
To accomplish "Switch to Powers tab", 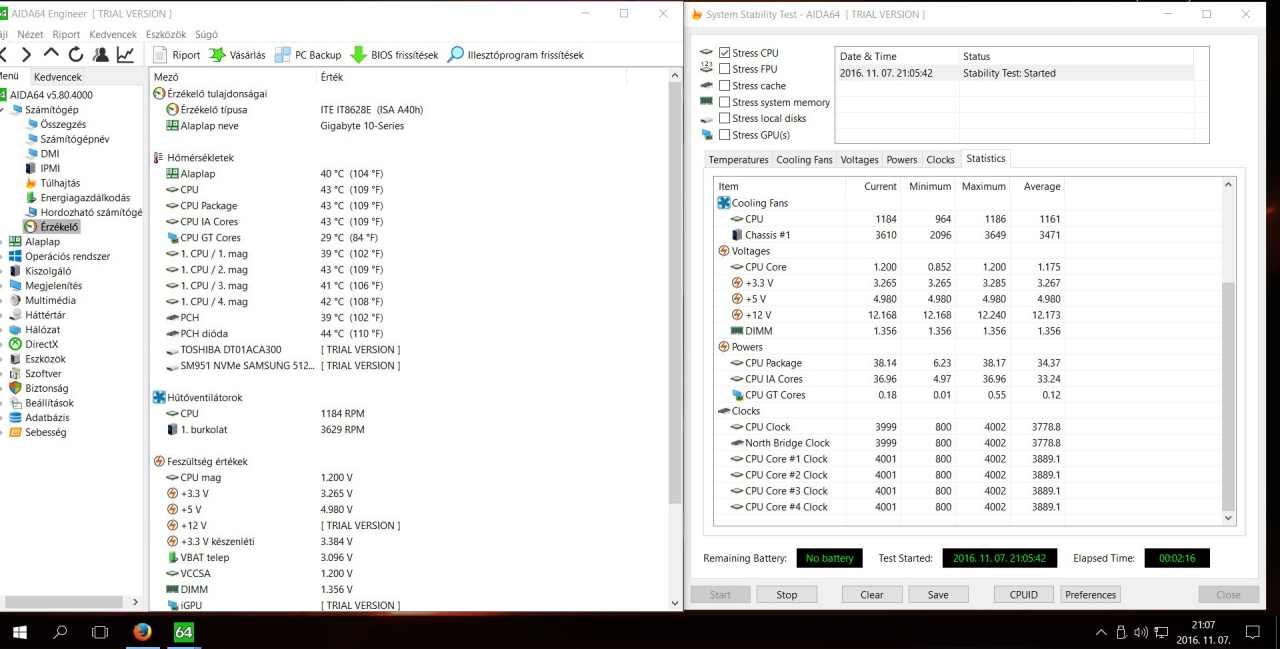I will 902,160.
